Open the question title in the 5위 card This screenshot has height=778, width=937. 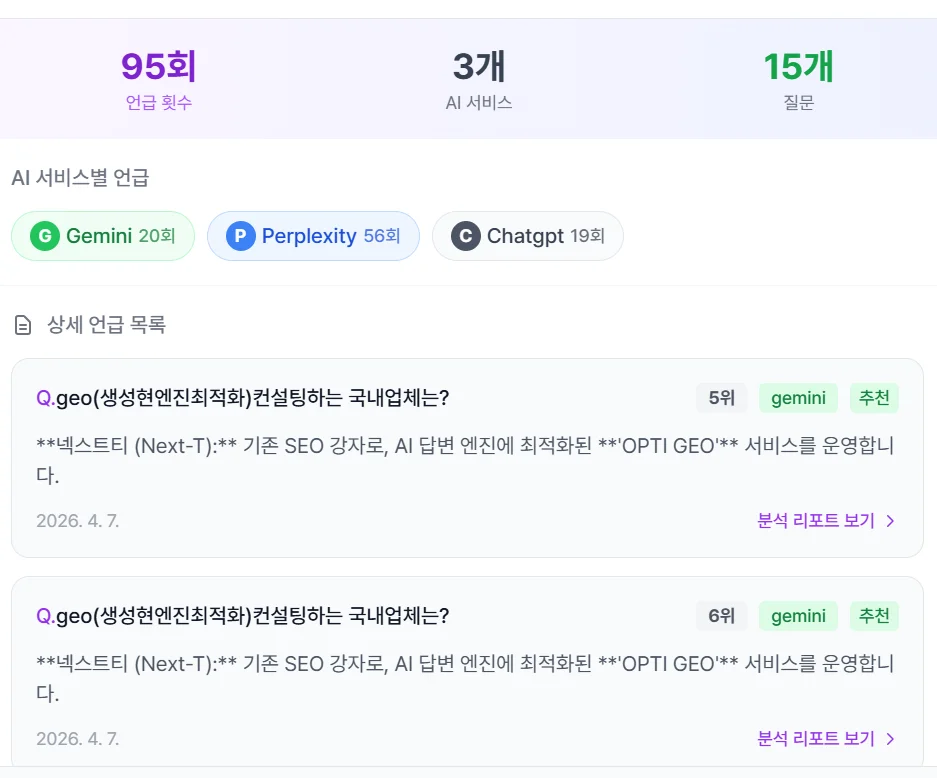click(243, 398)
